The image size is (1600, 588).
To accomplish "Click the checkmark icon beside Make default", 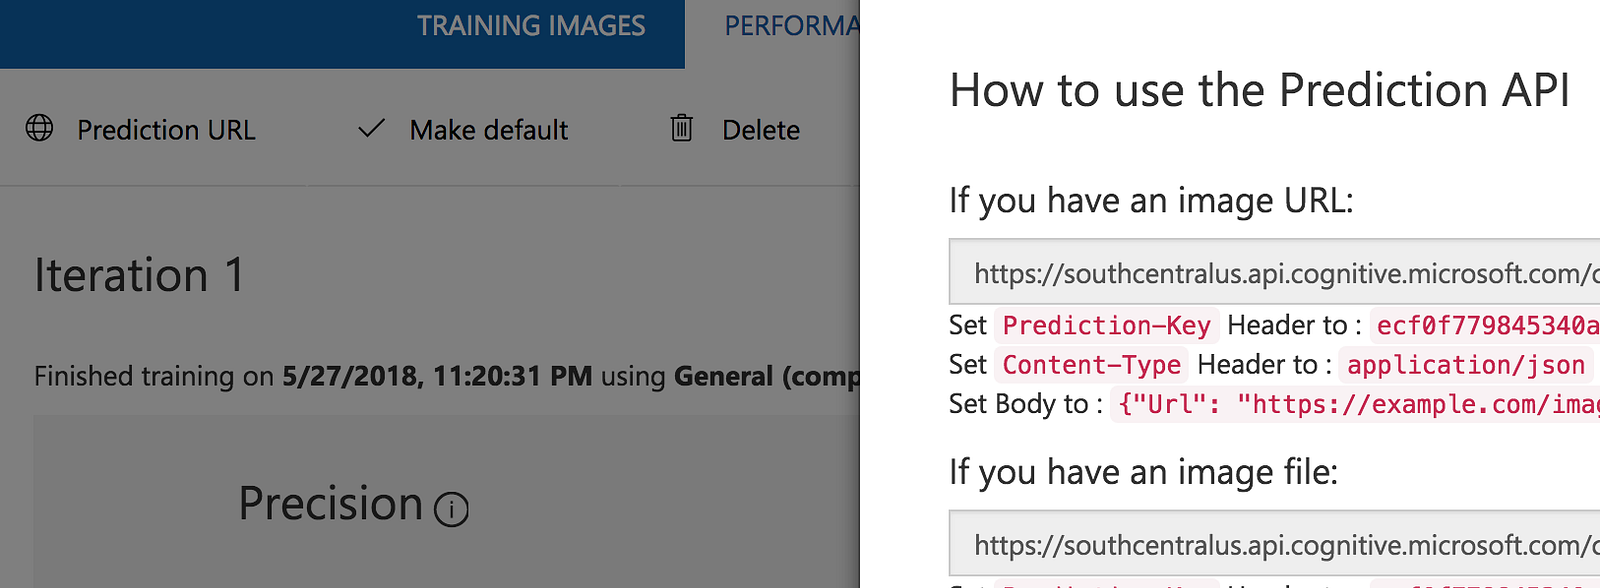I will tap(371, 128).
